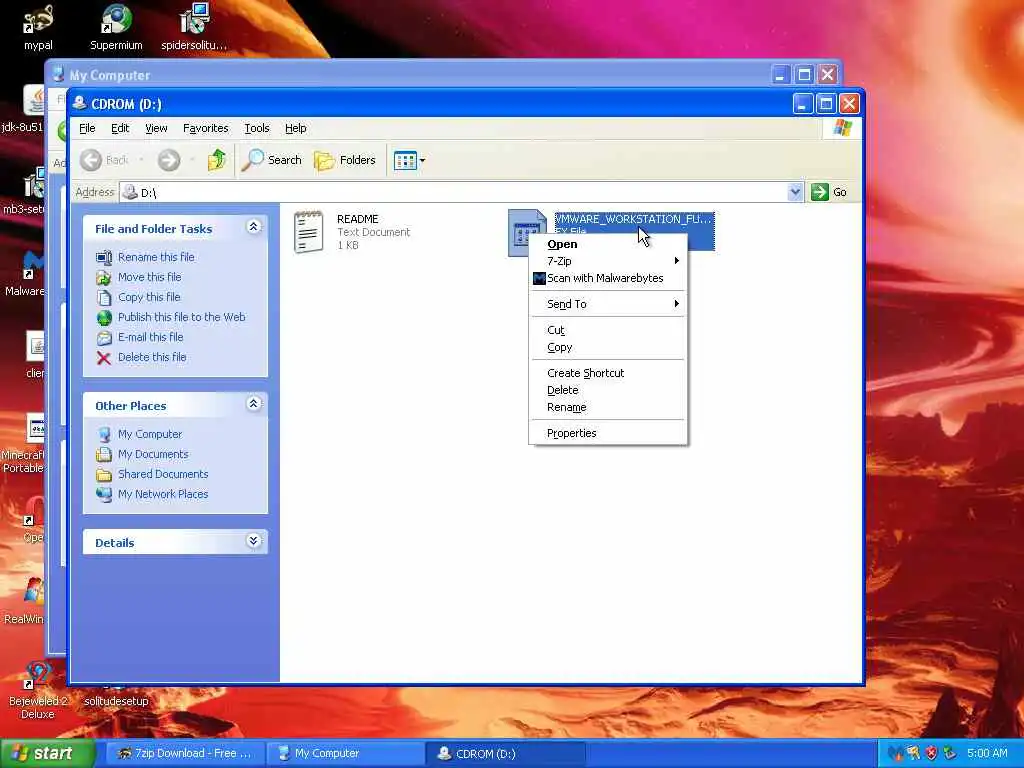Viewport: 1024px width, 768px height.
Task: Switch to My Computer taskbar item
Action: (x=344, y=754)
